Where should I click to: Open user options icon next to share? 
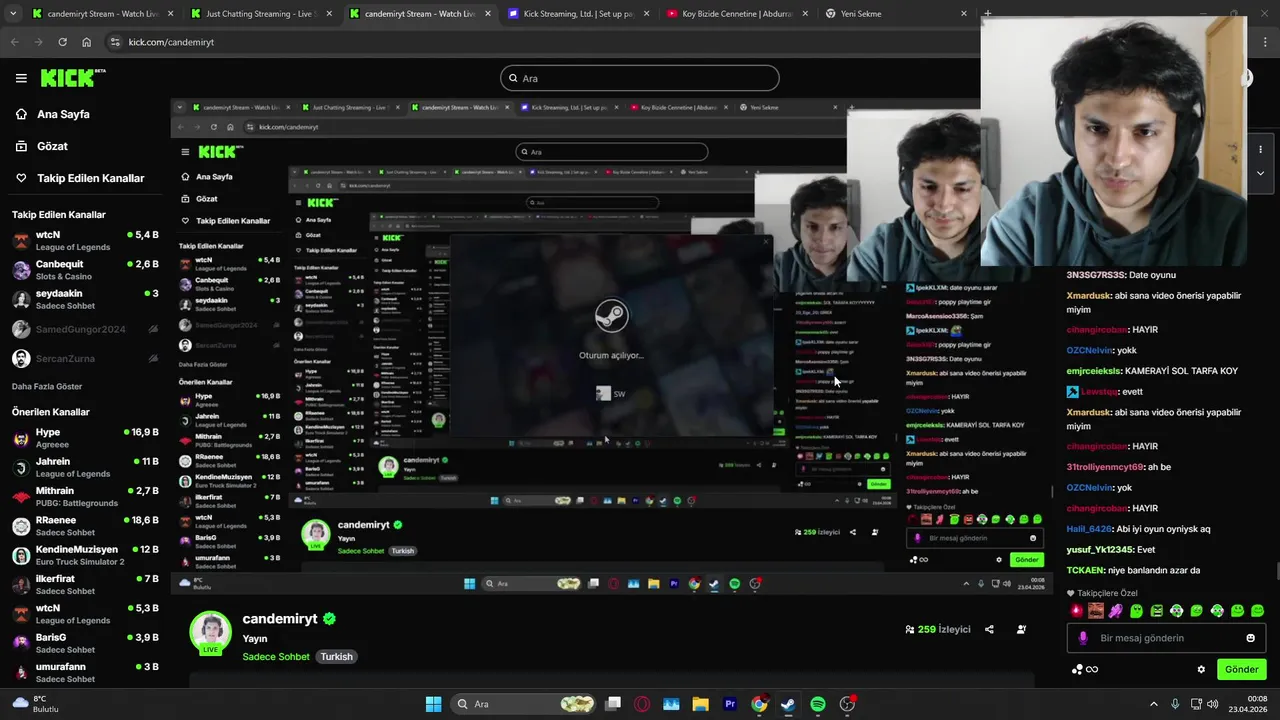pyautogui.click(x=1021, y=630)
